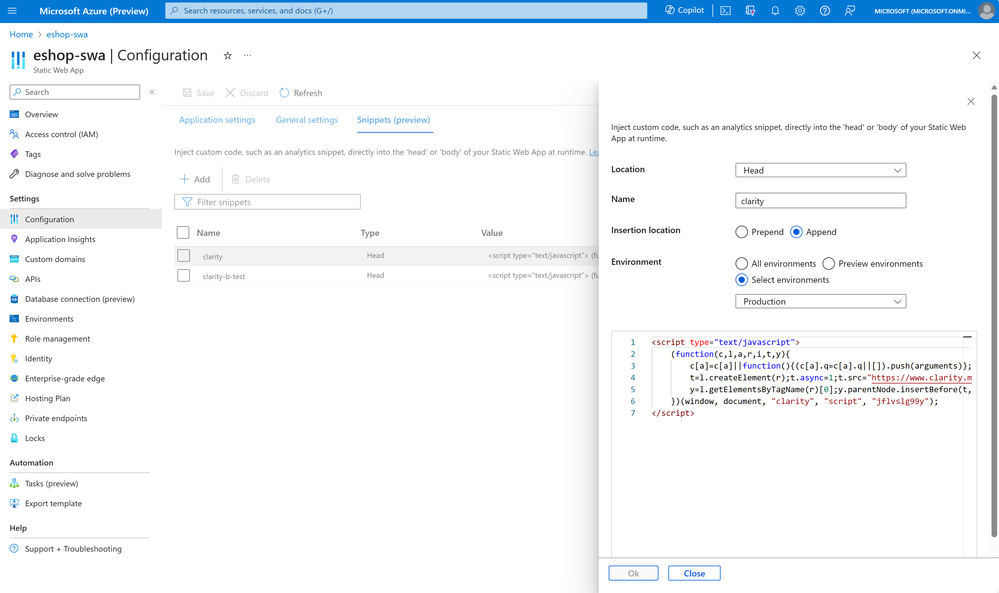Open Database connection (preview)
Screen dimensions: 999x593
80,299
